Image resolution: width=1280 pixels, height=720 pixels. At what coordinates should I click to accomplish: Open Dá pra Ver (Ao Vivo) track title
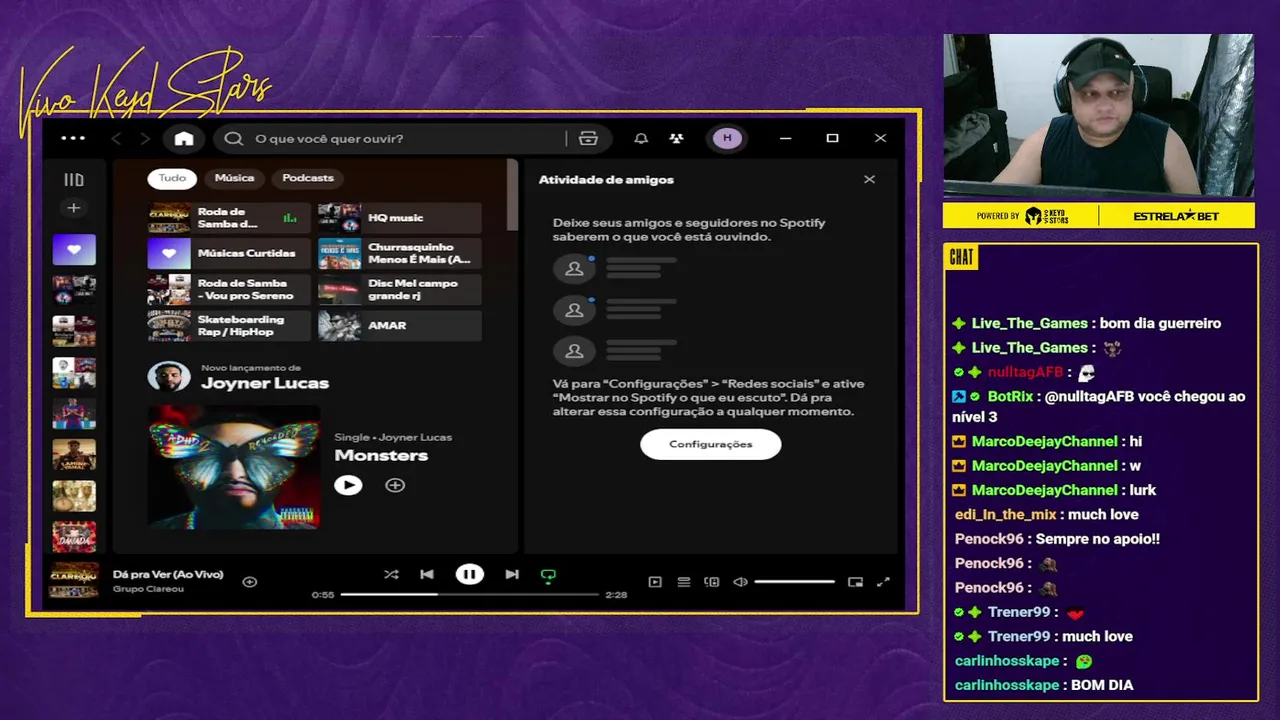[168, 574]
